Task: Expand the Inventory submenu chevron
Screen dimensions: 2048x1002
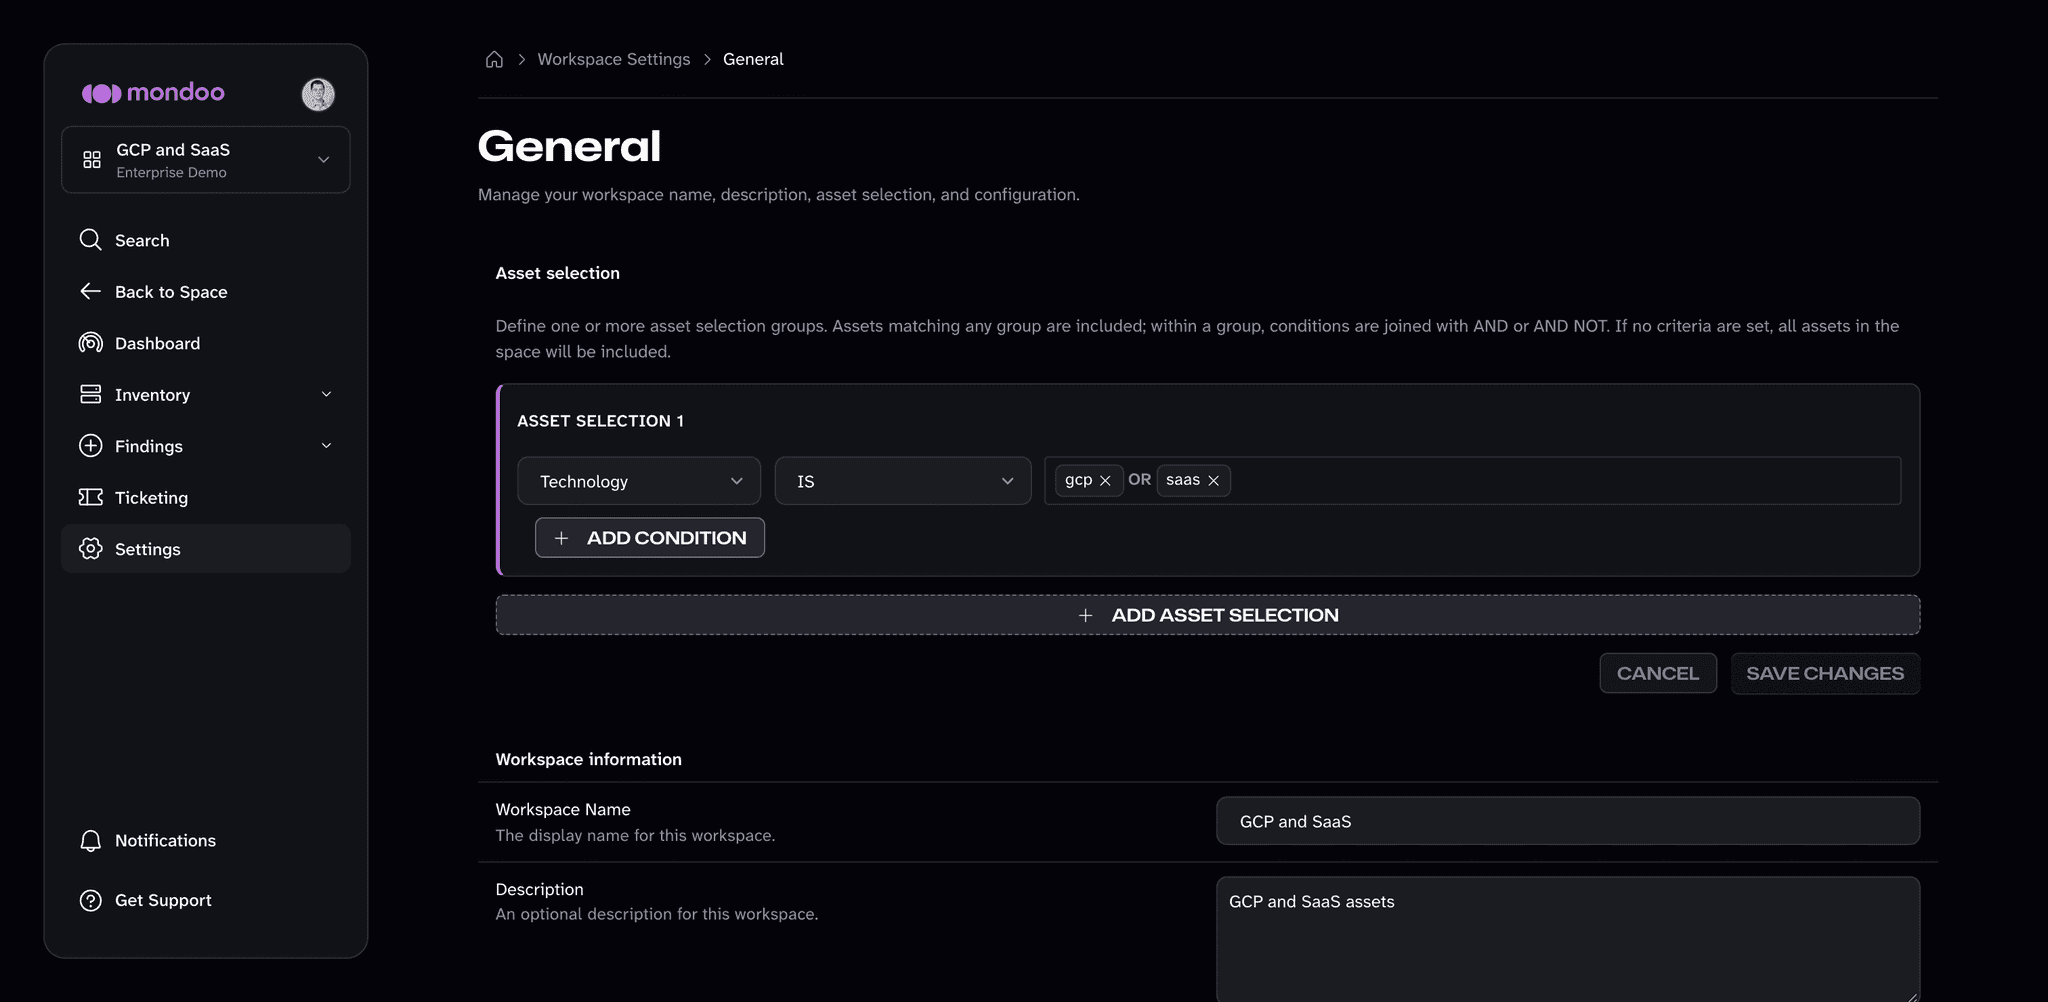Action: tap(326, 394)
